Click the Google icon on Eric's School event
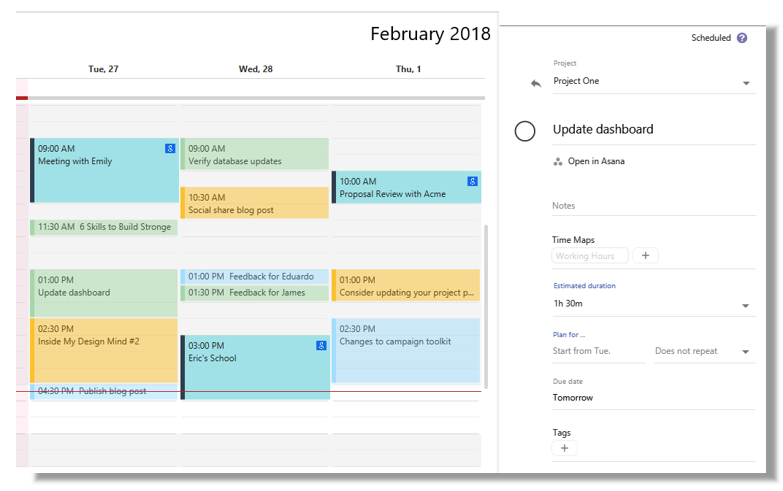 [x=321, y=346]
